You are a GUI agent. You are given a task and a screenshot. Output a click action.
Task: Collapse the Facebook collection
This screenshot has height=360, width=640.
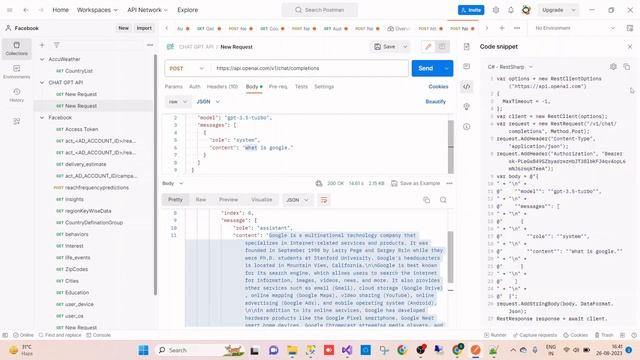[x=42, y=118]
